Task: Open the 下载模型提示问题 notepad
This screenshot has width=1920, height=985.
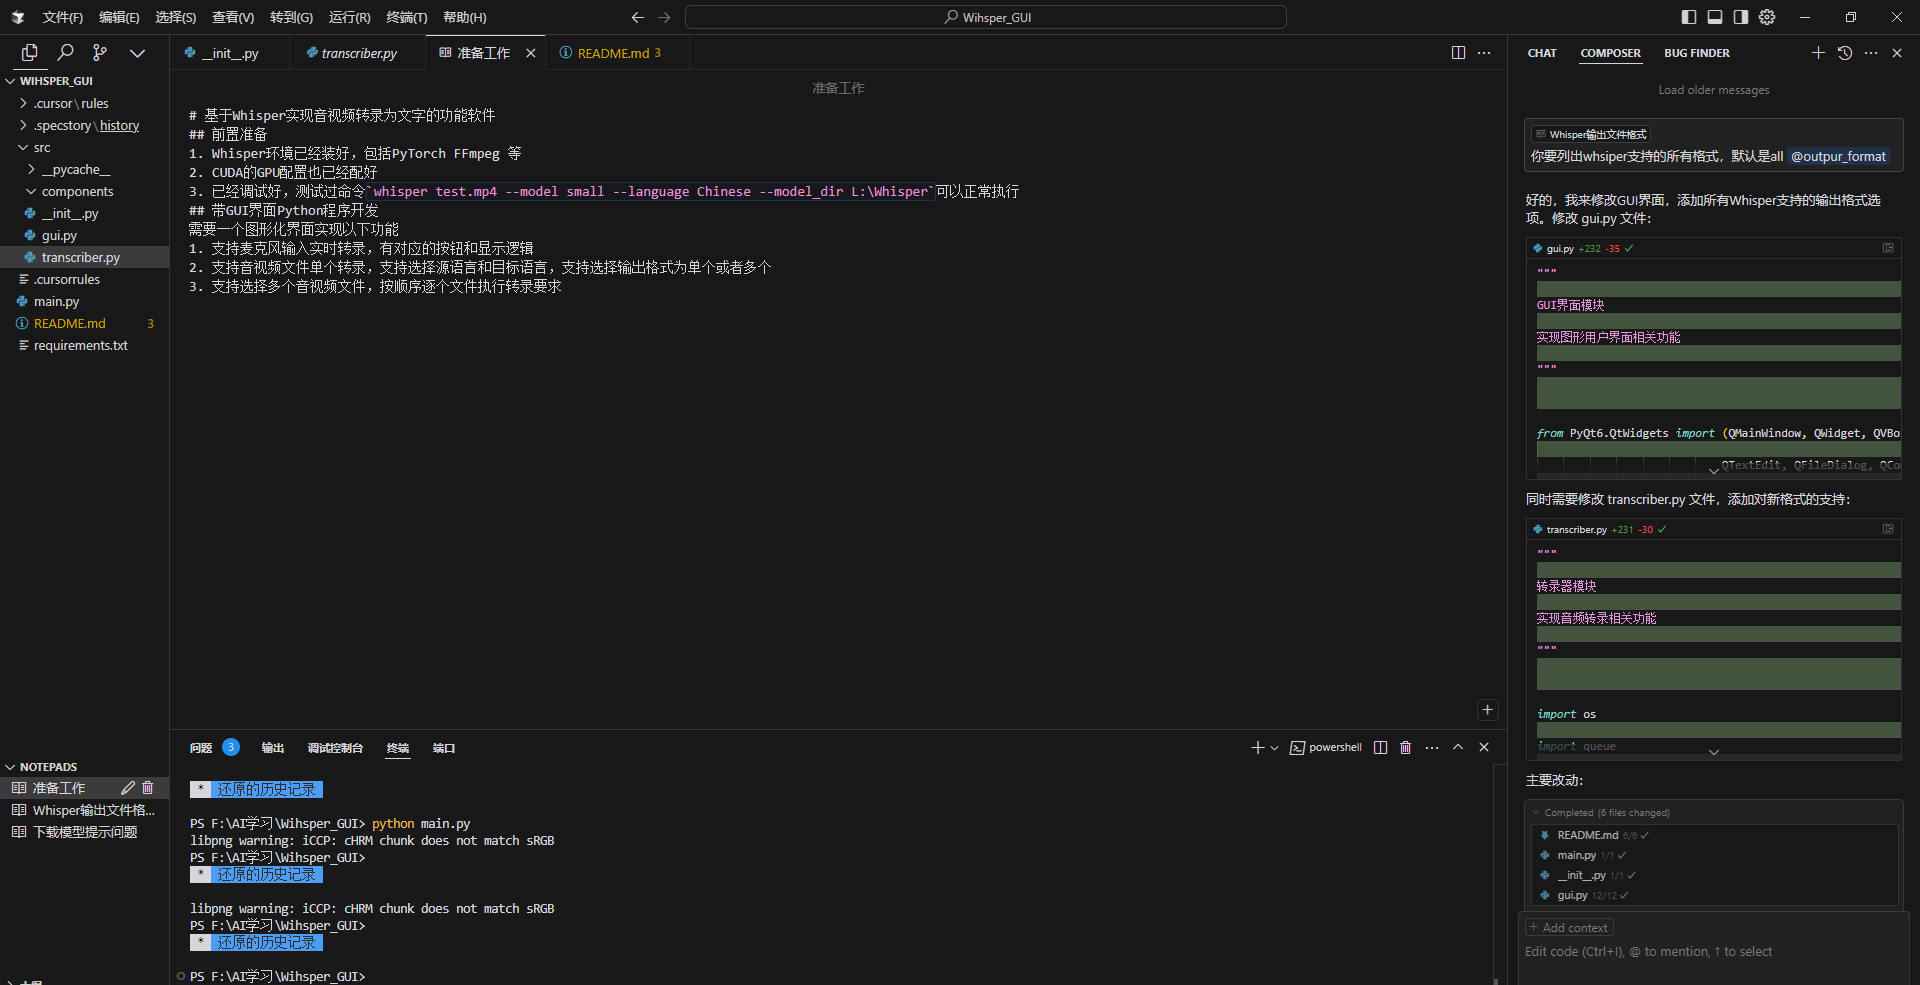Action: point(85,832)
